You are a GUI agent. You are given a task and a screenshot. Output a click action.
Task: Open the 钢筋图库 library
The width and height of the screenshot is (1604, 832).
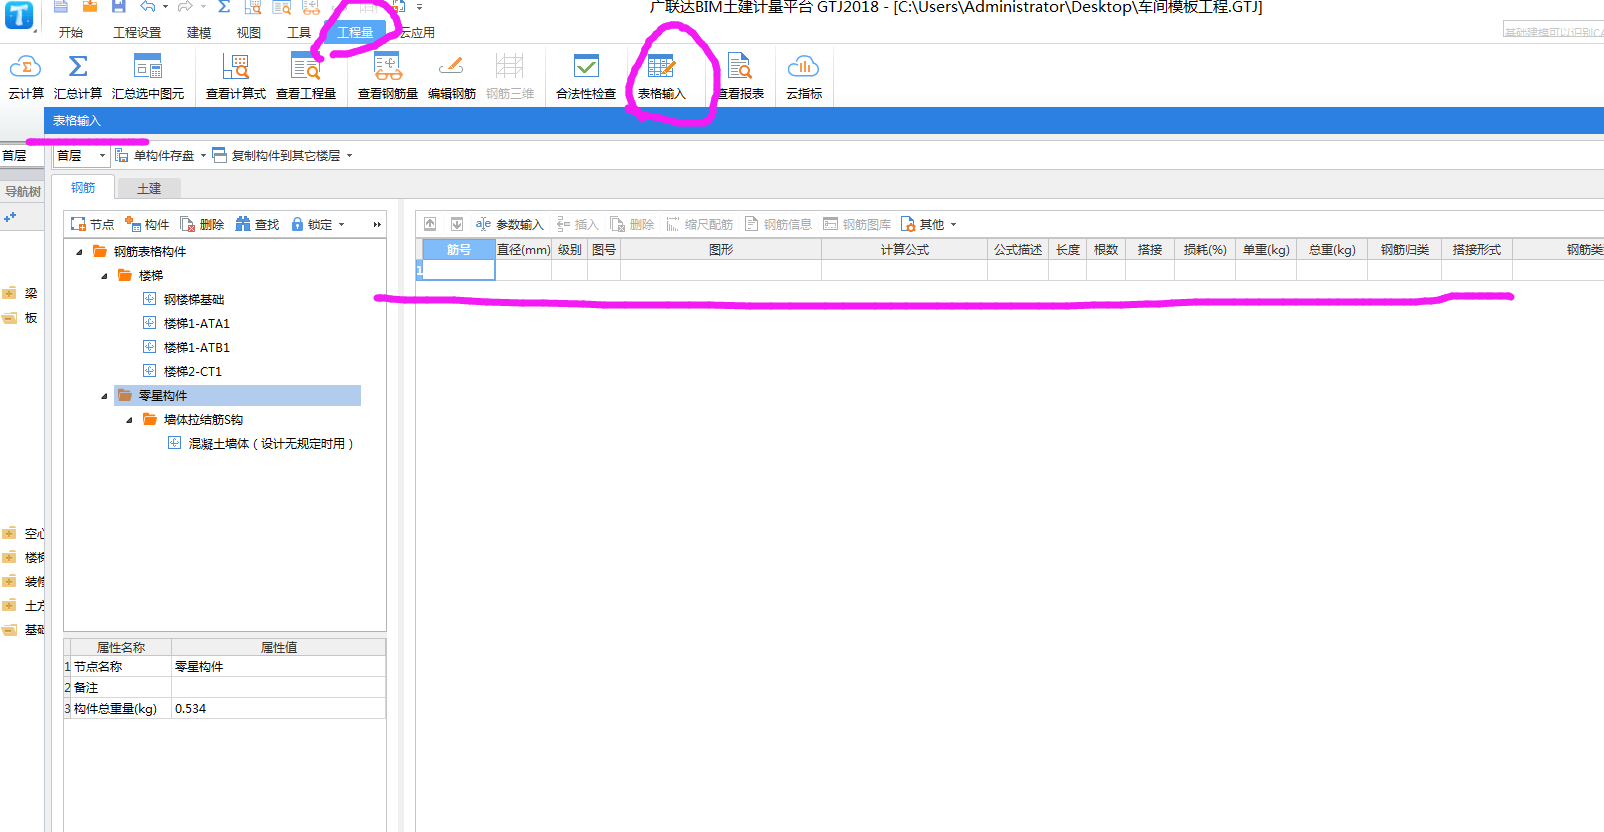tap(857, 225)
